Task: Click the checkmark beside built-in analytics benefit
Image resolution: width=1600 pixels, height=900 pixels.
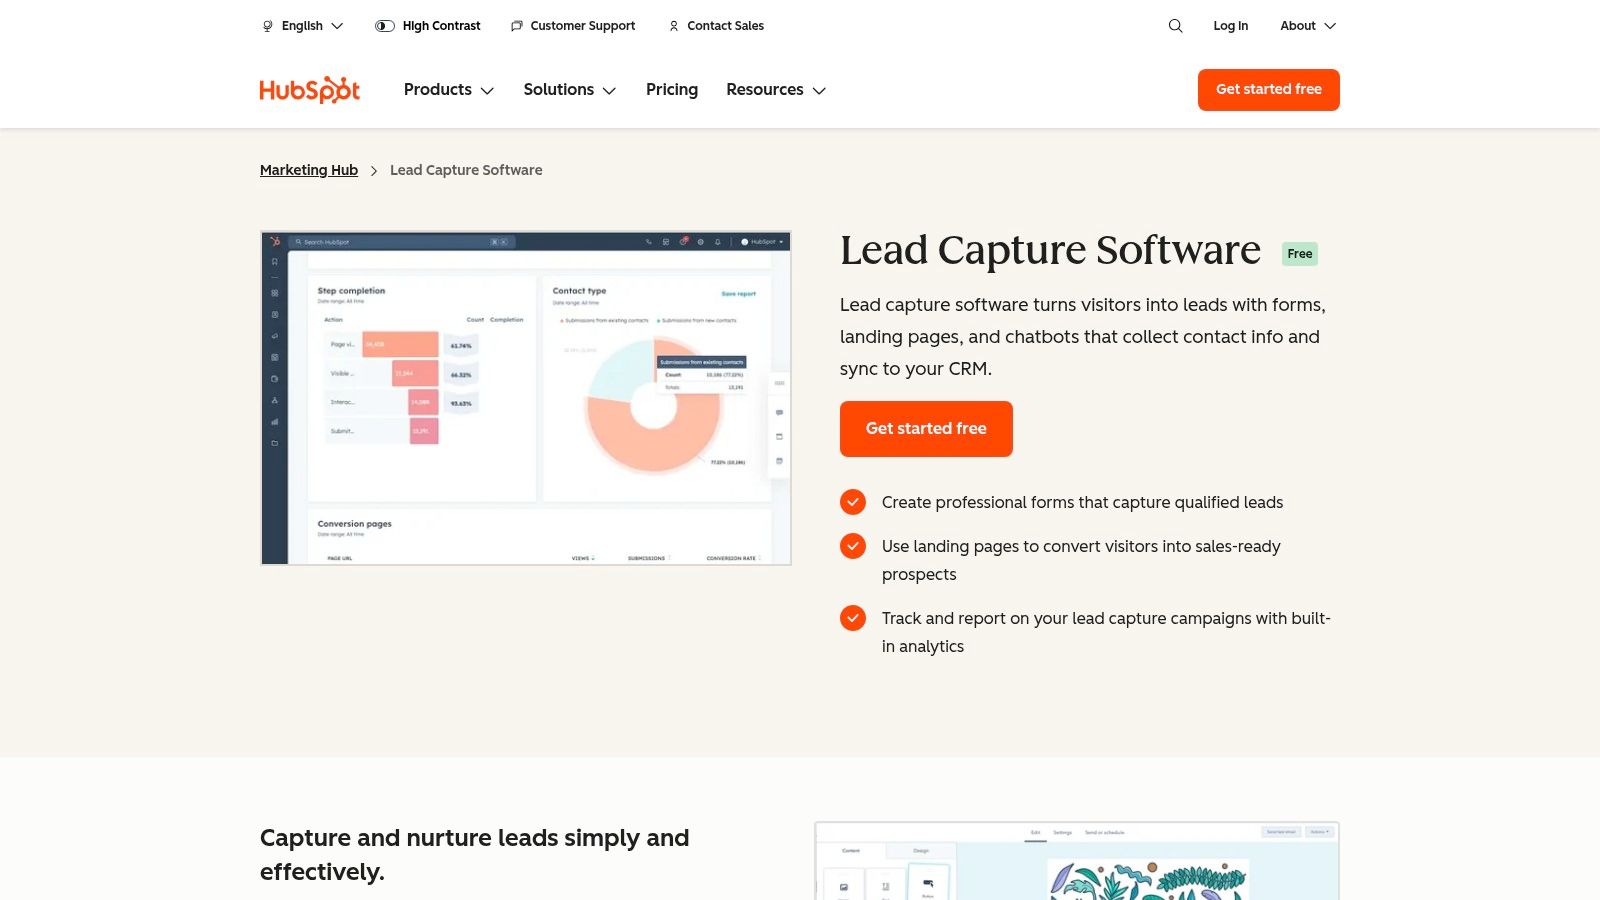Action: tap(853, 618)
